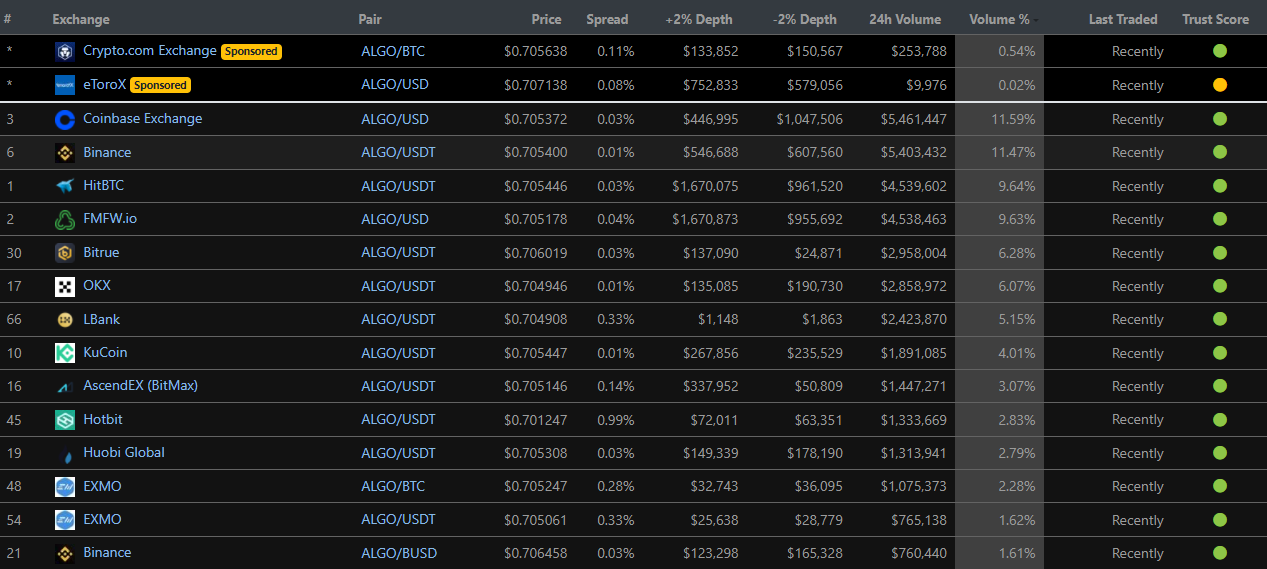Image resolution: width=1267 pixels, height=569 pixels.
Task: Click FMFW.io +2% depth $1,670,873
Action: [x=705, y=219]
